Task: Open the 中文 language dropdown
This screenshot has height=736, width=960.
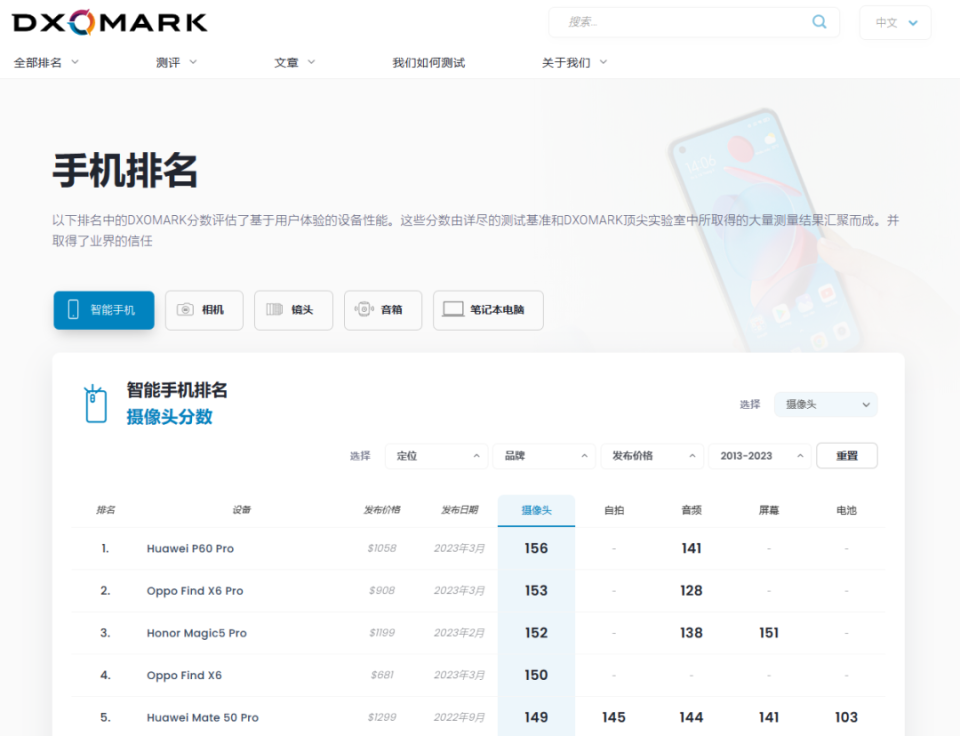Action: coord(894,21)
